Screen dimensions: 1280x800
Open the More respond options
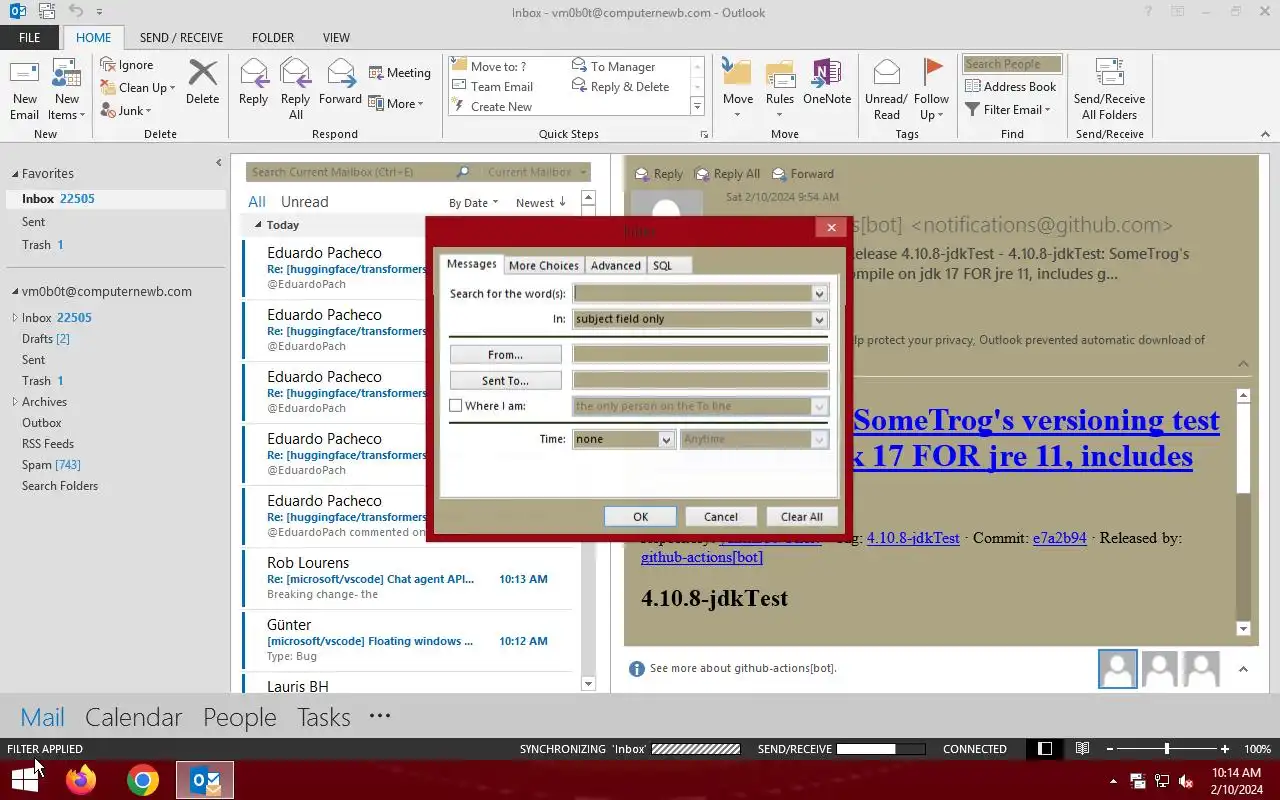[x=396, y=103]
